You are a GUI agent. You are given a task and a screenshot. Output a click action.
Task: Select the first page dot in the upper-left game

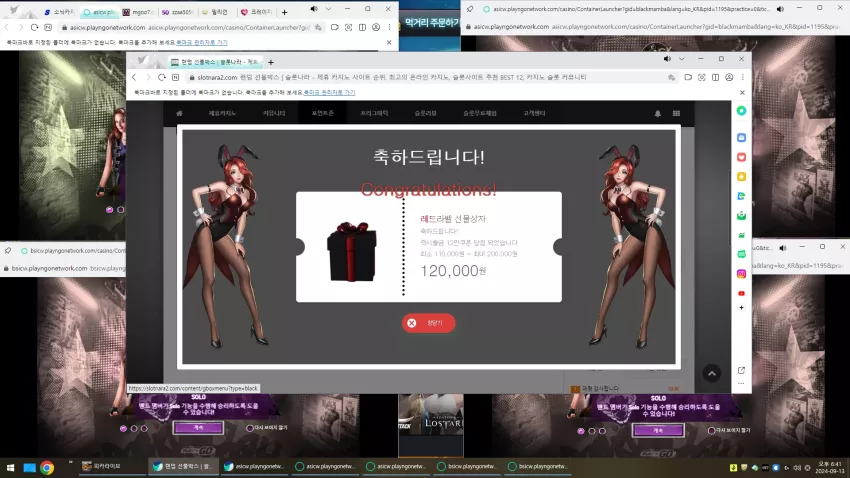pyautogui.click(x=110, y=210)
